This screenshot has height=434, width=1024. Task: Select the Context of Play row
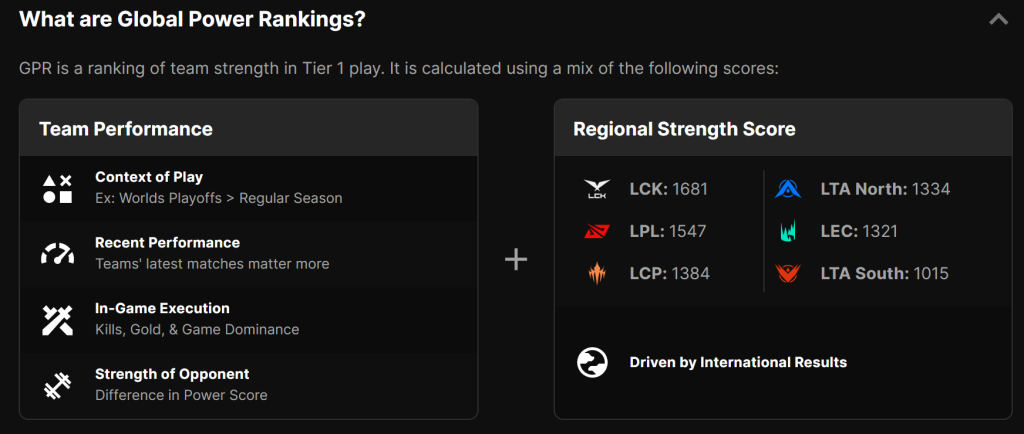point(248,188)
